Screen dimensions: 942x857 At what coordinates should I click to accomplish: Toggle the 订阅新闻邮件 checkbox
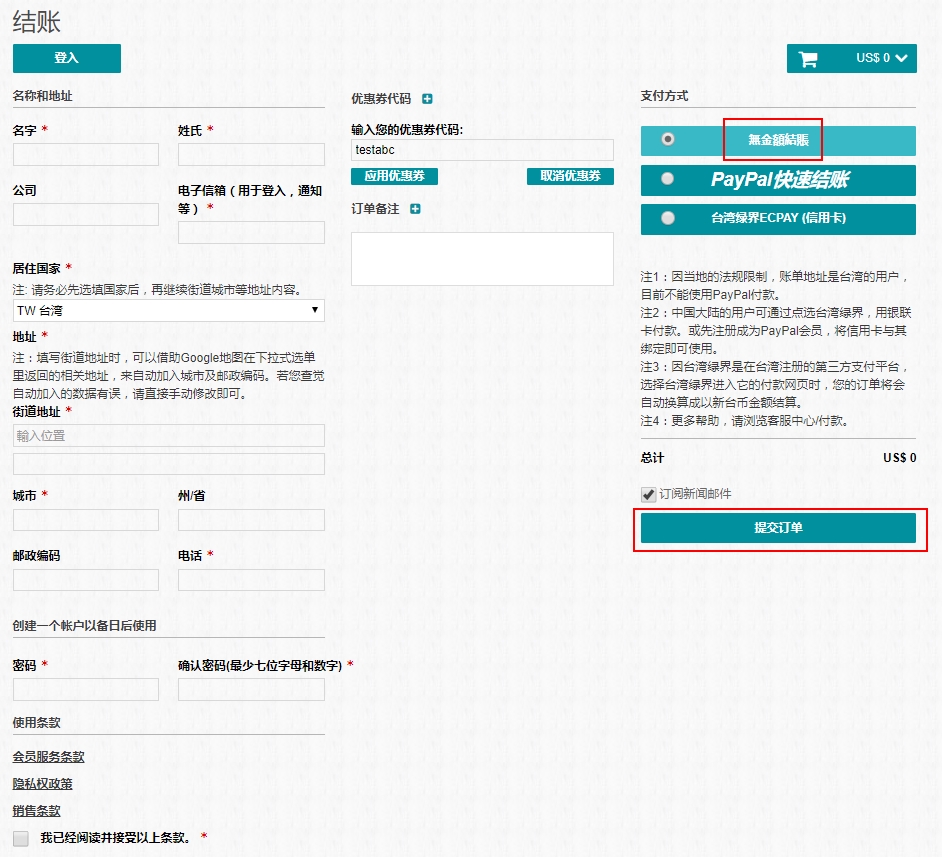[648, 494]
